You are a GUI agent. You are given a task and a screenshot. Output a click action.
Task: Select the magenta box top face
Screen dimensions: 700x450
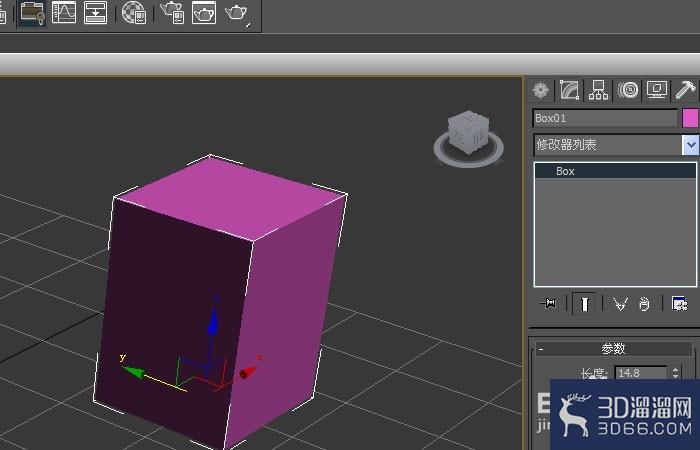click(x=232, y=196)
